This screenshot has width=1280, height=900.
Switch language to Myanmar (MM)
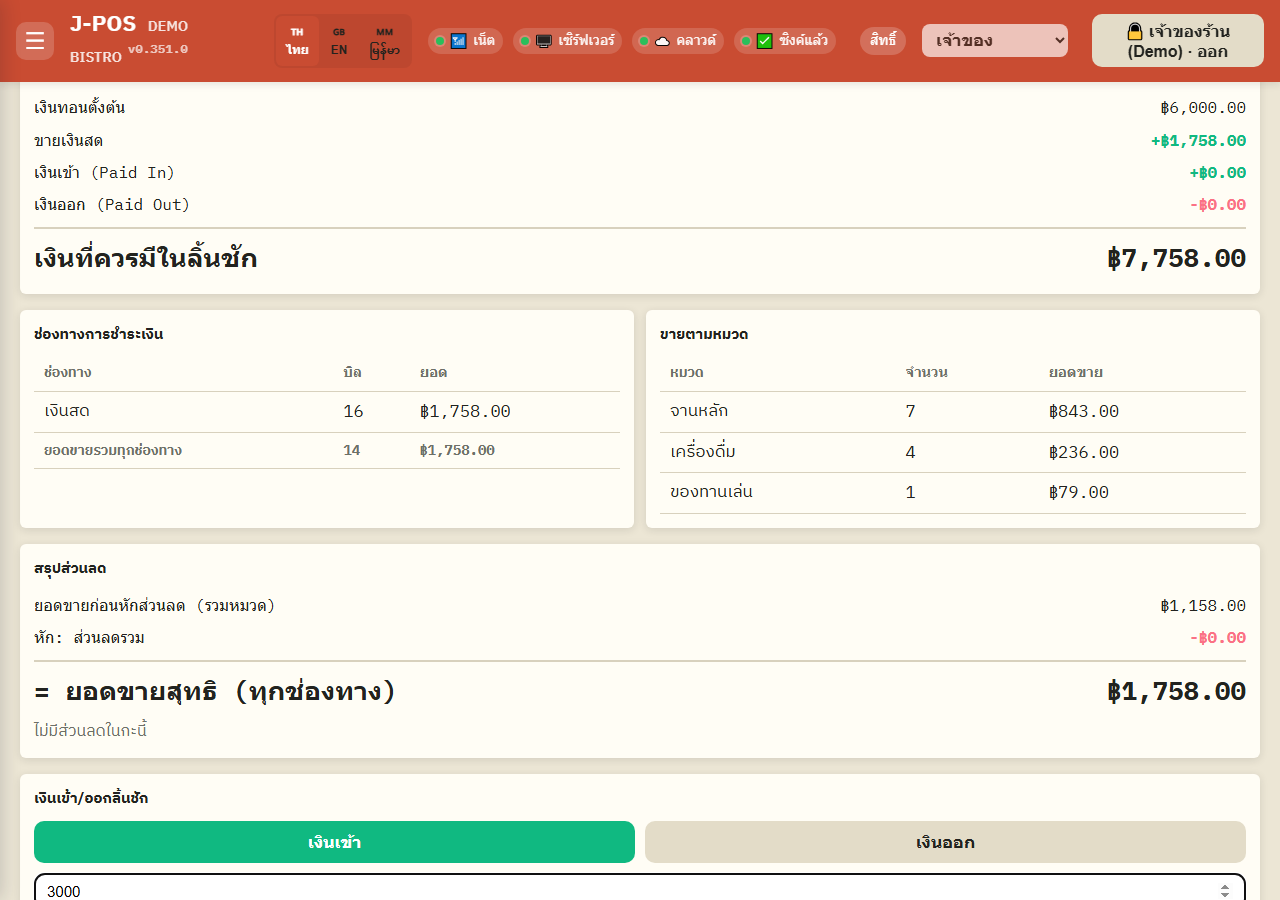point(385,41)
